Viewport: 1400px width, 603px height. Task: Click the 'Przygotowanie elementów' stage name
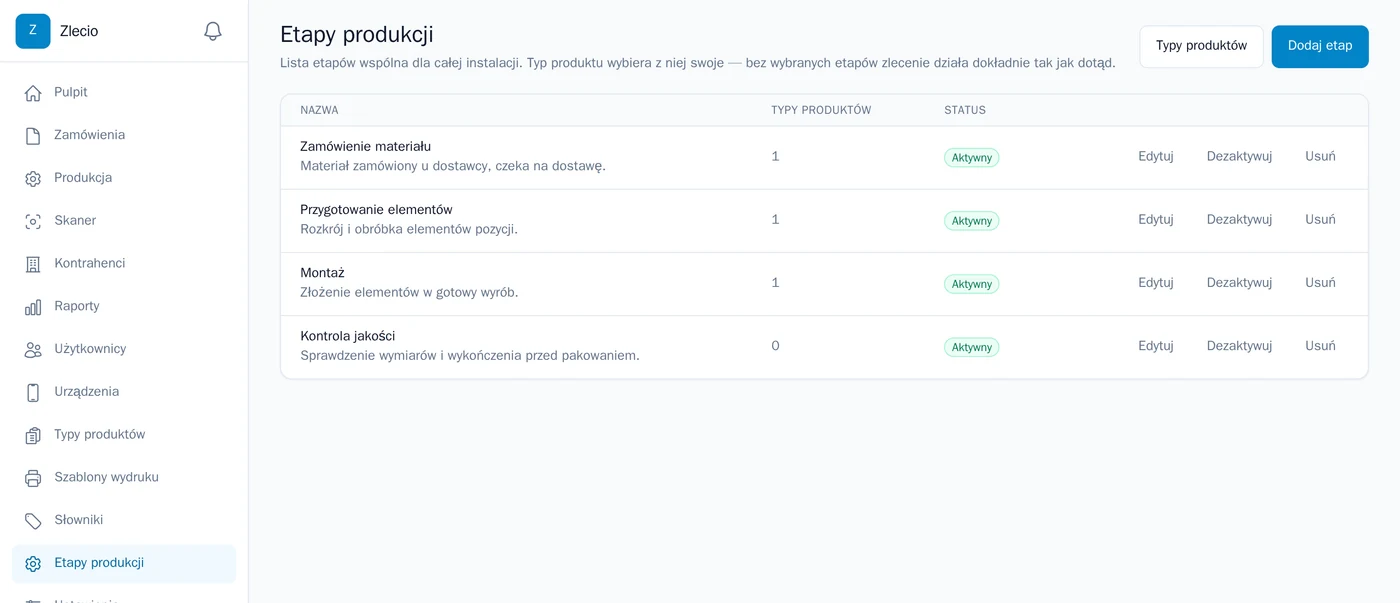click(376, 209)
